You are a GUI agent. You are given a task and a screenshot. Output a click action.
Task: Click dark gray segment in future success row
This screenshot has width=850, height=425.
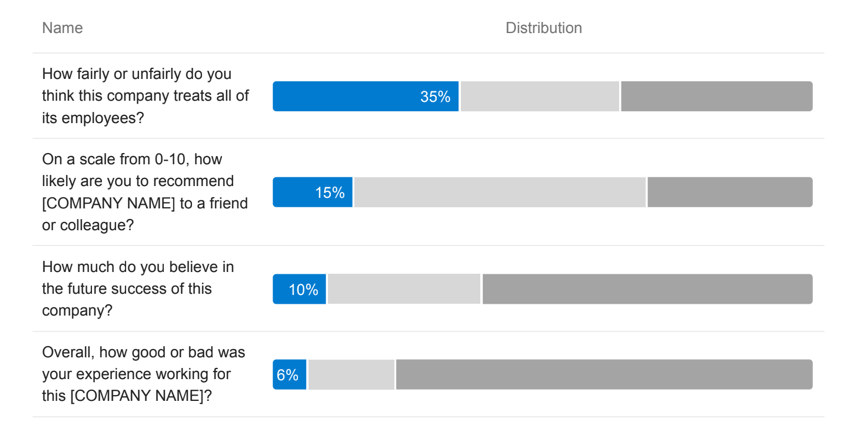pyautogui.click(x=647, y=289)
